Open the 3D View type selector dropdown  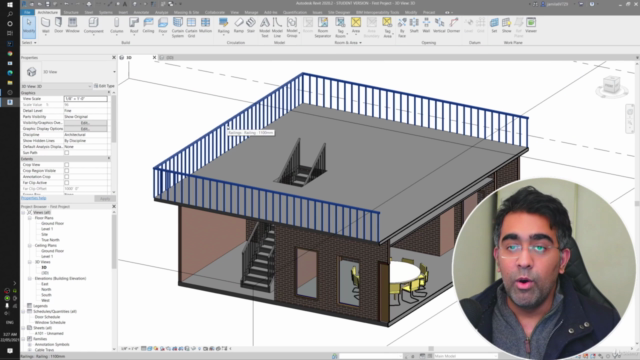(114, 72)
